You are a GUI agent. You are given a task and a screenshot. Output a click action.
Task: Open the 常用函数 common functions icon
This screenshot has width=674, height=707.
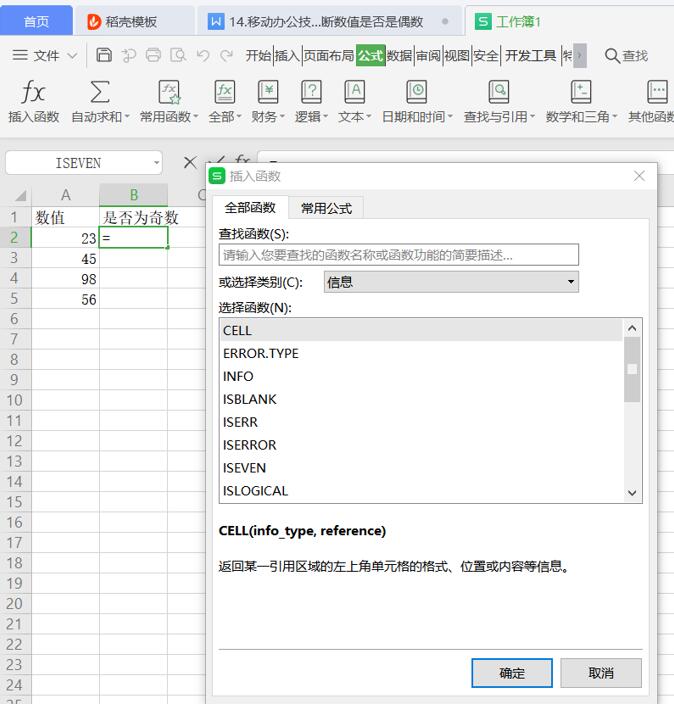pos(169,92)
